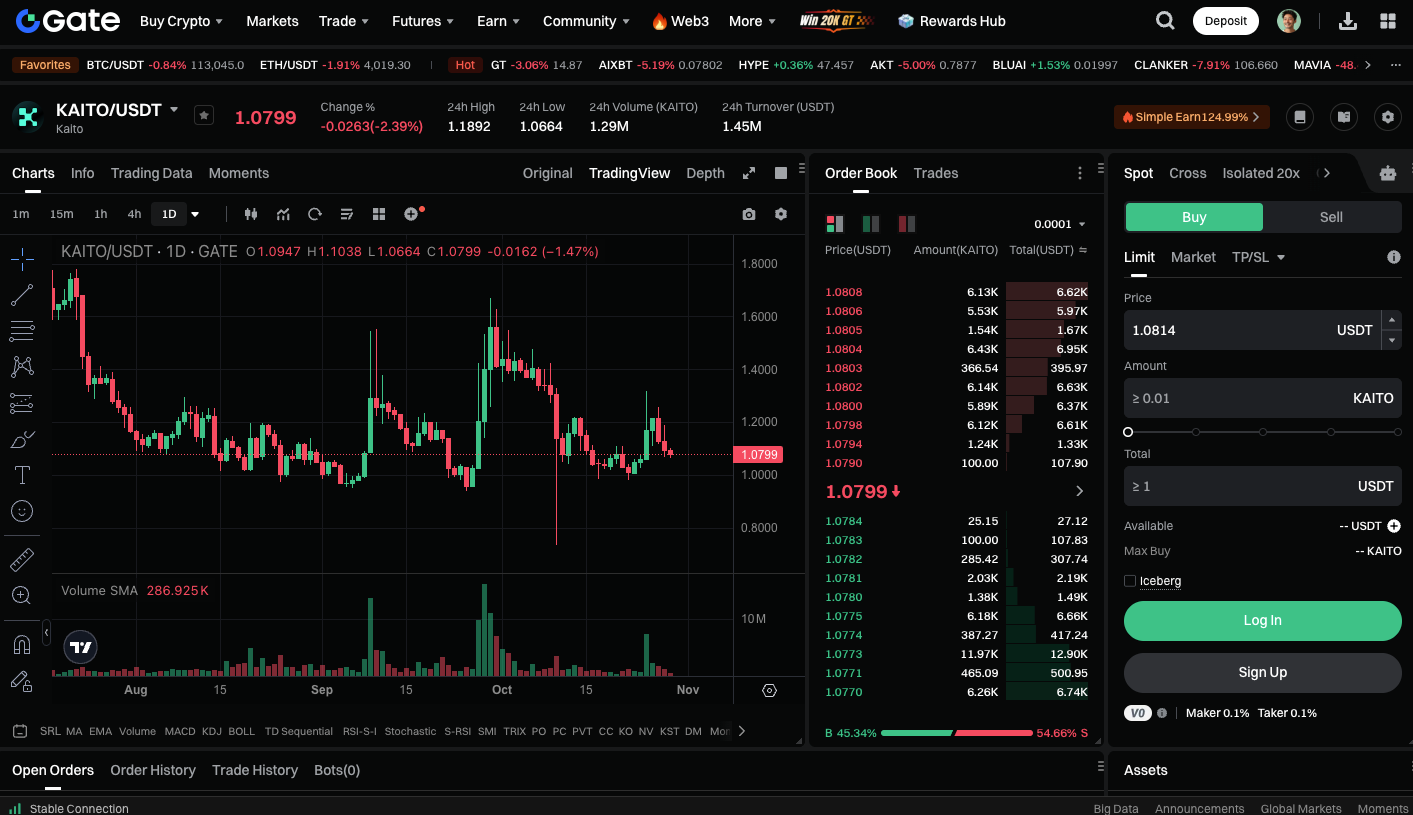Open the chart interval dropdown arrow
The image size is (1413, 815).
coord(195,214)
